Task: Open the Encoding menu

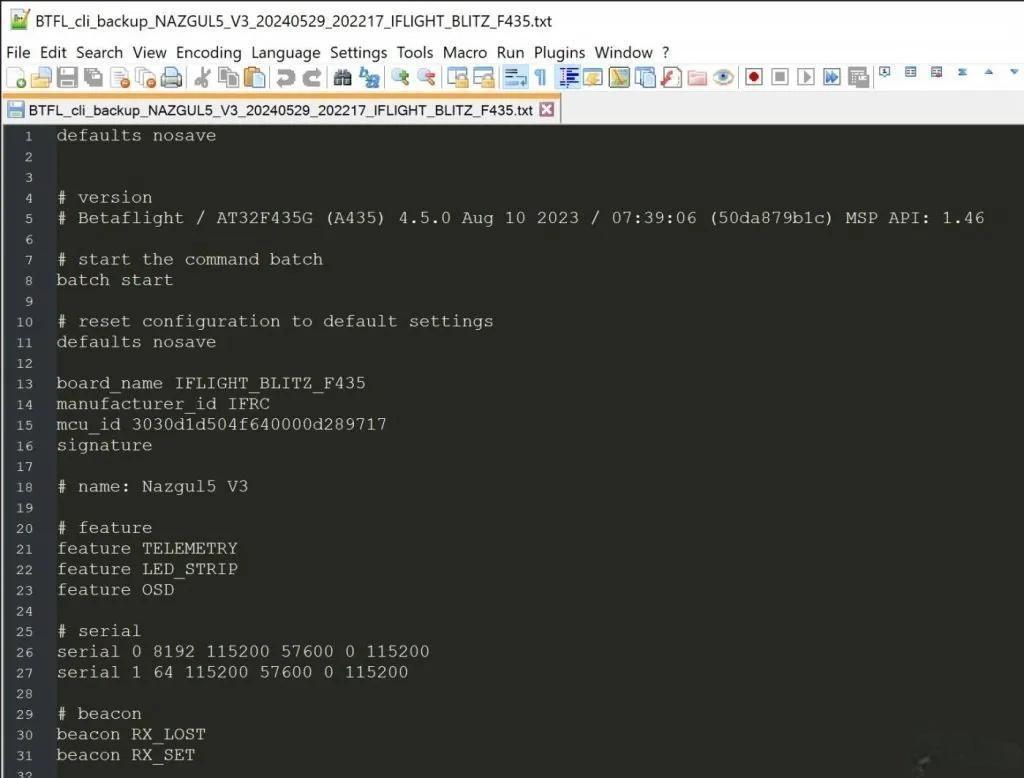Action: tap(208, 52)
